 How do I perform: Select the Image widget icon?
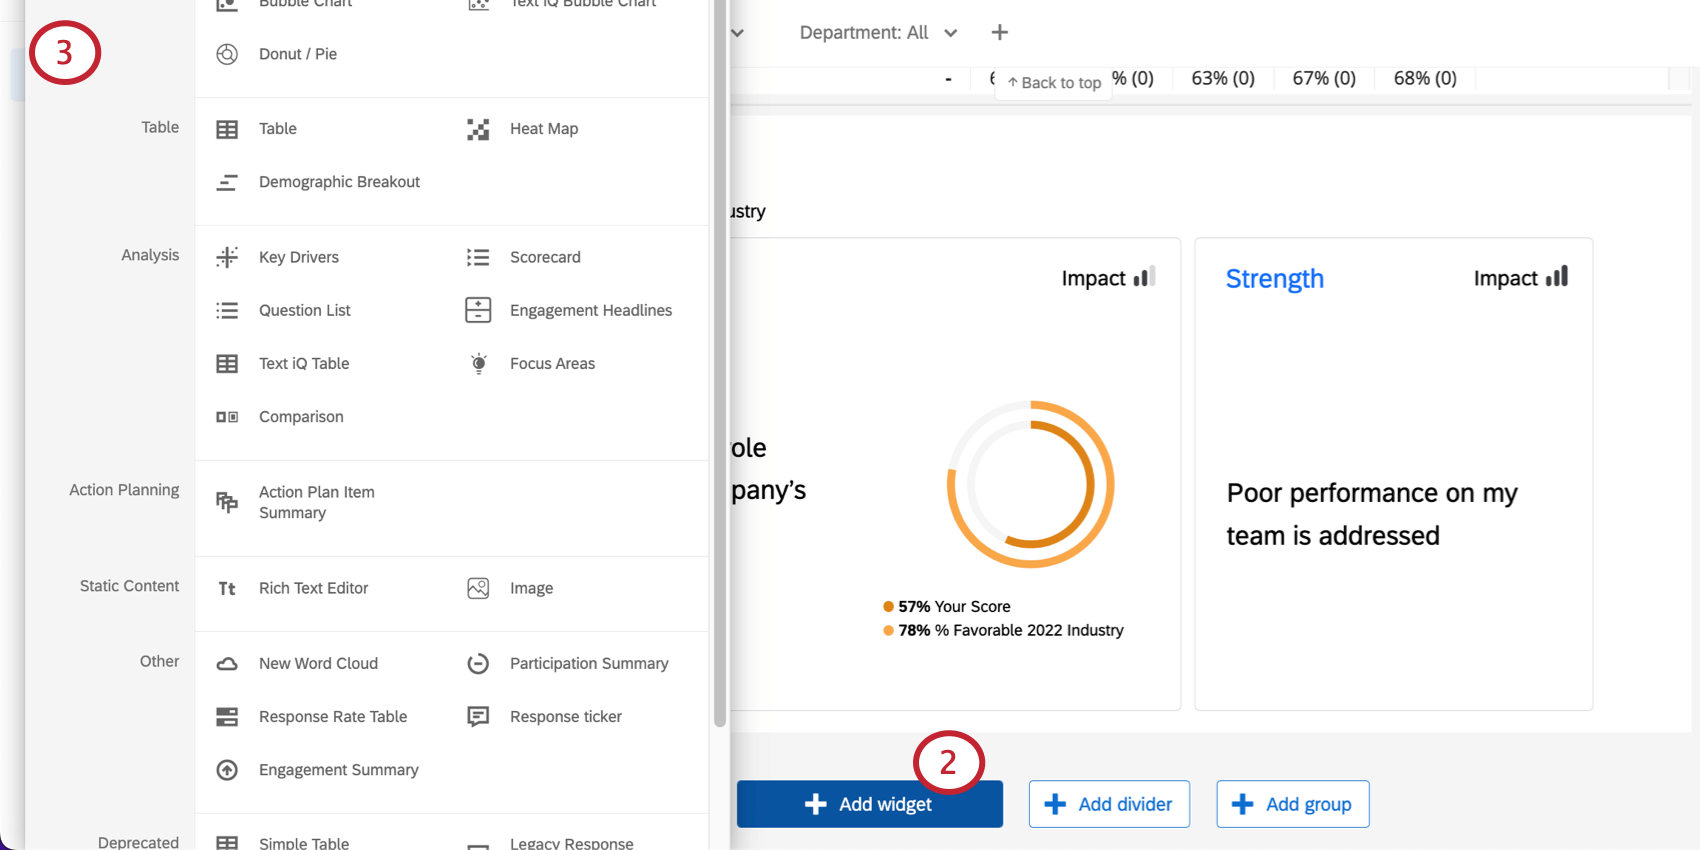[x=478, y=588]
